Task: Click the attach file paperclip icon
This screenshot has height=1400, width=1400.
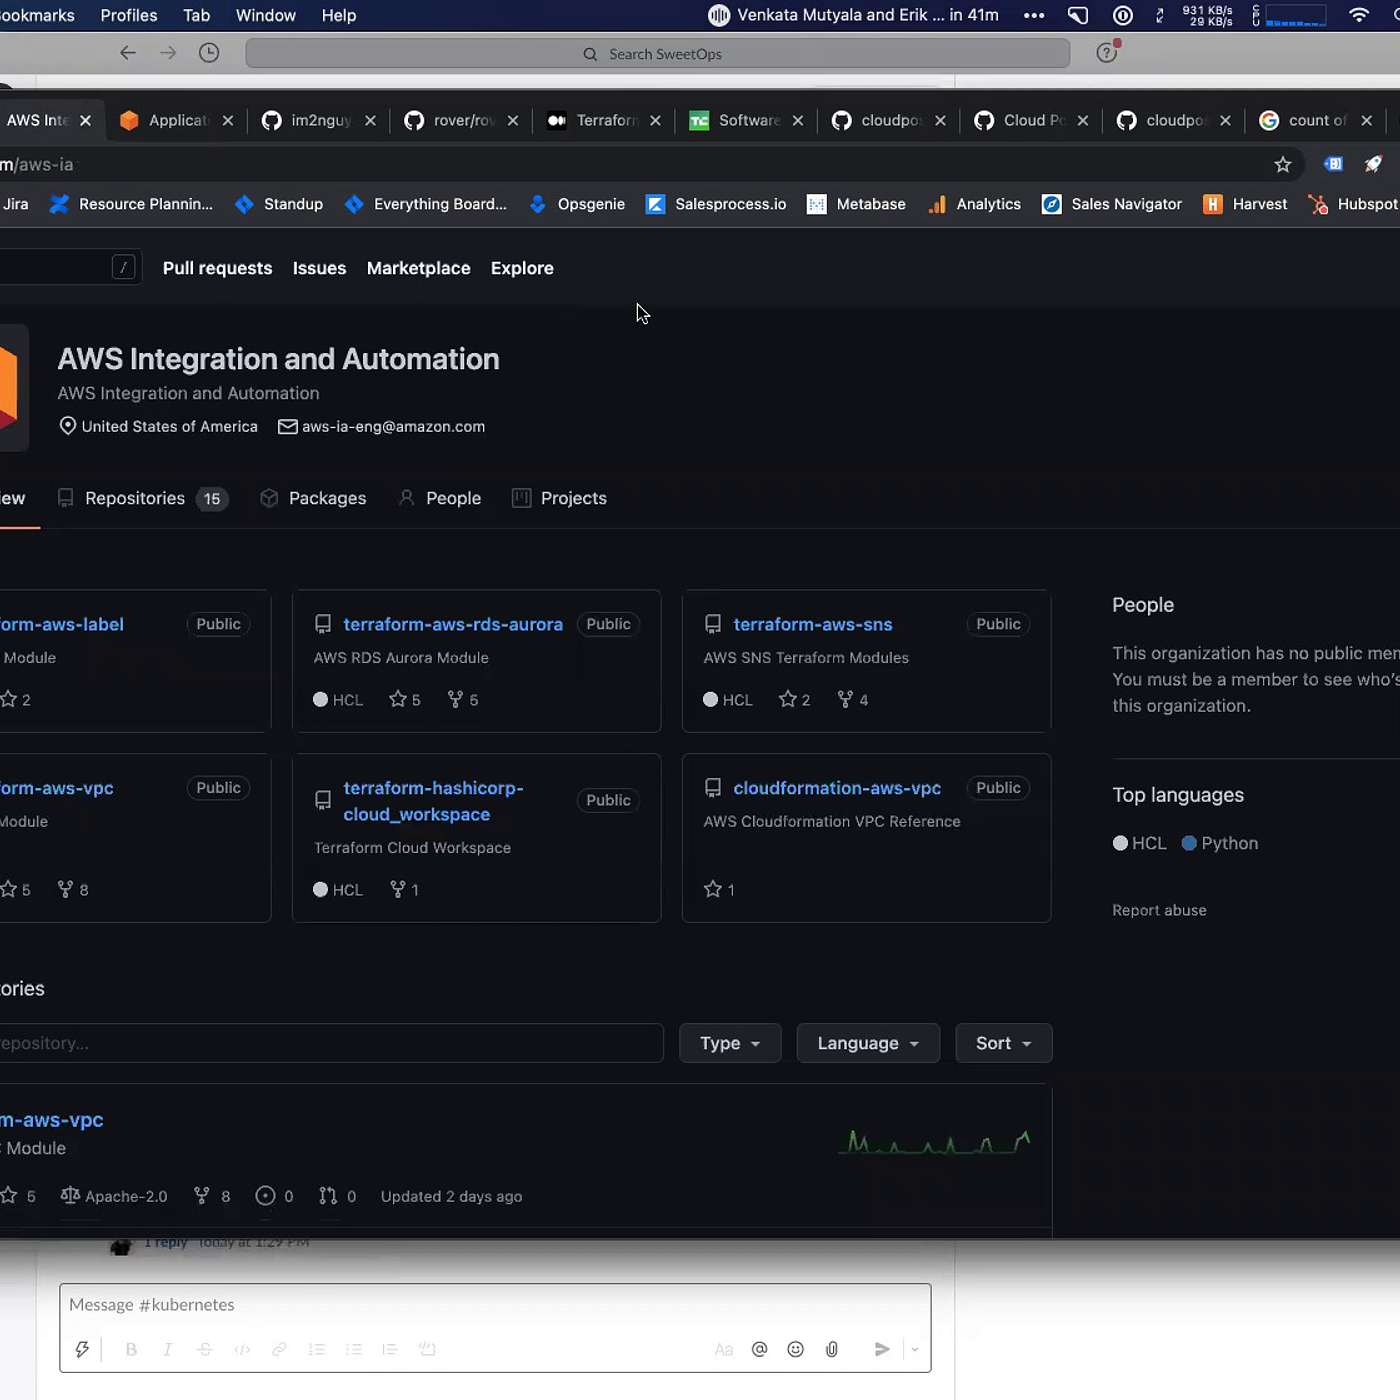Action: (x=831, y=1349)
